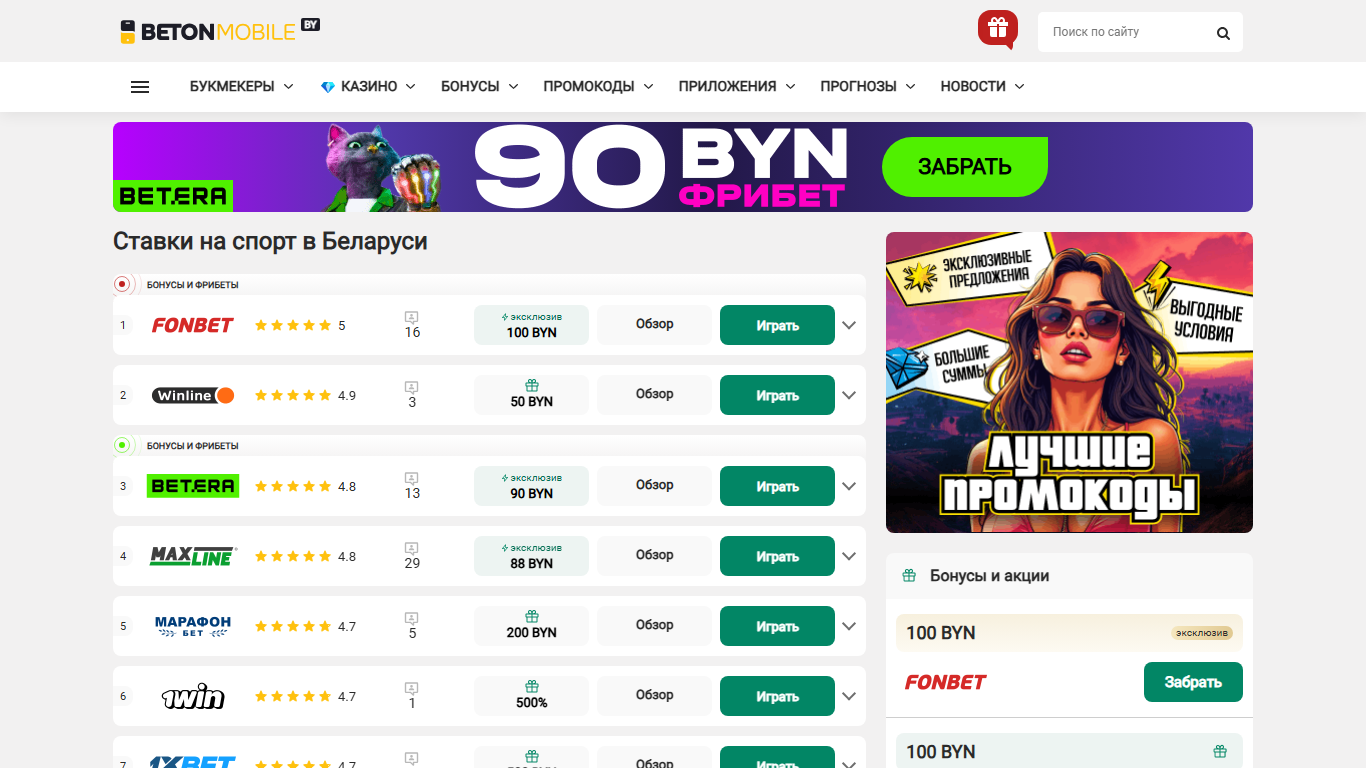Click the Winline logo in row 2
This screenshot has height=768, width=1366.
click(193, 395)
